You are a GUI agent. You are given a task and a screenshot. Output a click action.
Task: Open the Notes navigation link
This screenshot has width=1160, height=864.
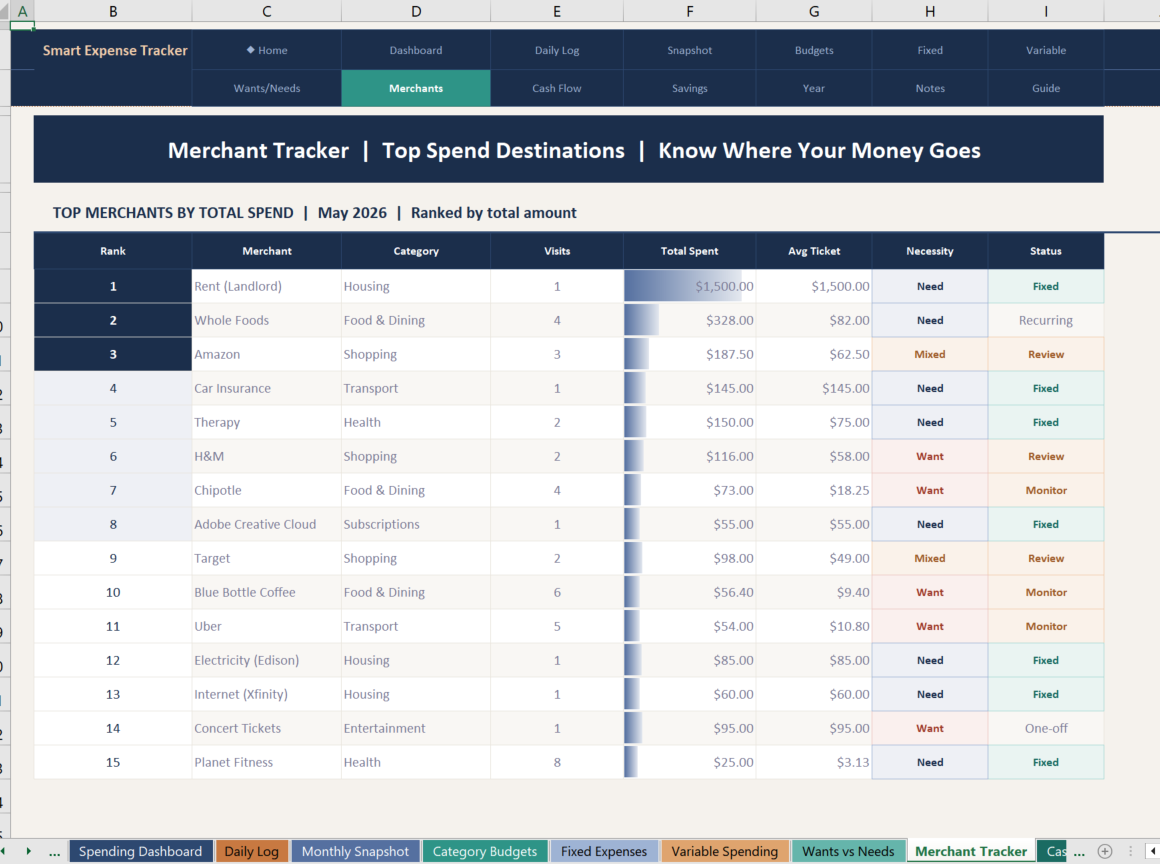click(930, 88)
